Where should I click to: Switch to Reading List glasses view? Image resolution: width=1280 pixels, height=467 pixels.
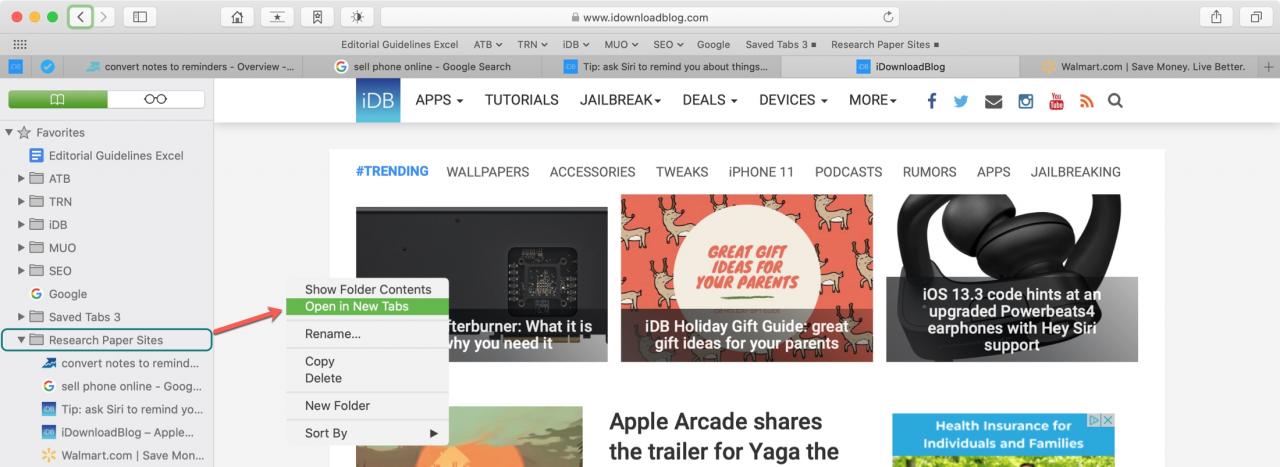[155, 99]
